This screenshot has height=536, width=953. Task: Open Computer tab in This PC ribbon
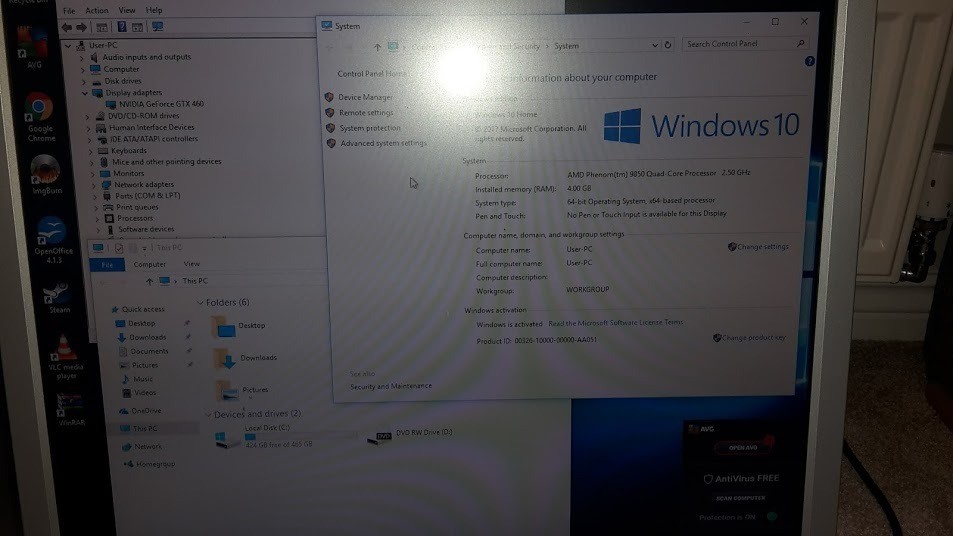150,264
